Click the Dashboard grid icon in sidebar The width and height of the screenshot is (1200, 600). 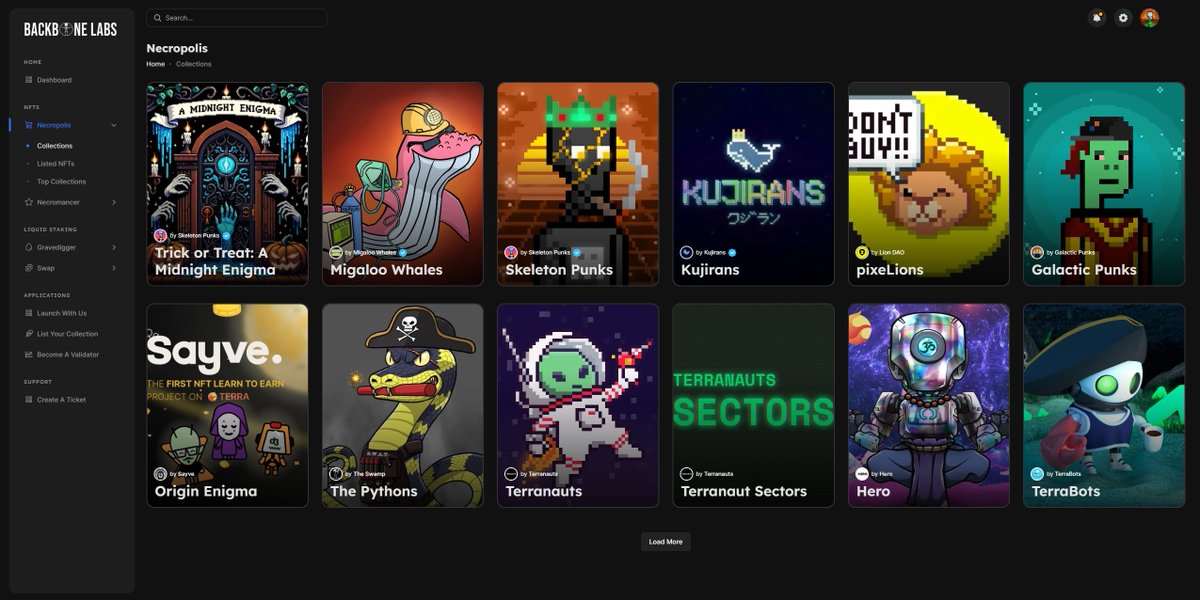(x=29, y=80)
